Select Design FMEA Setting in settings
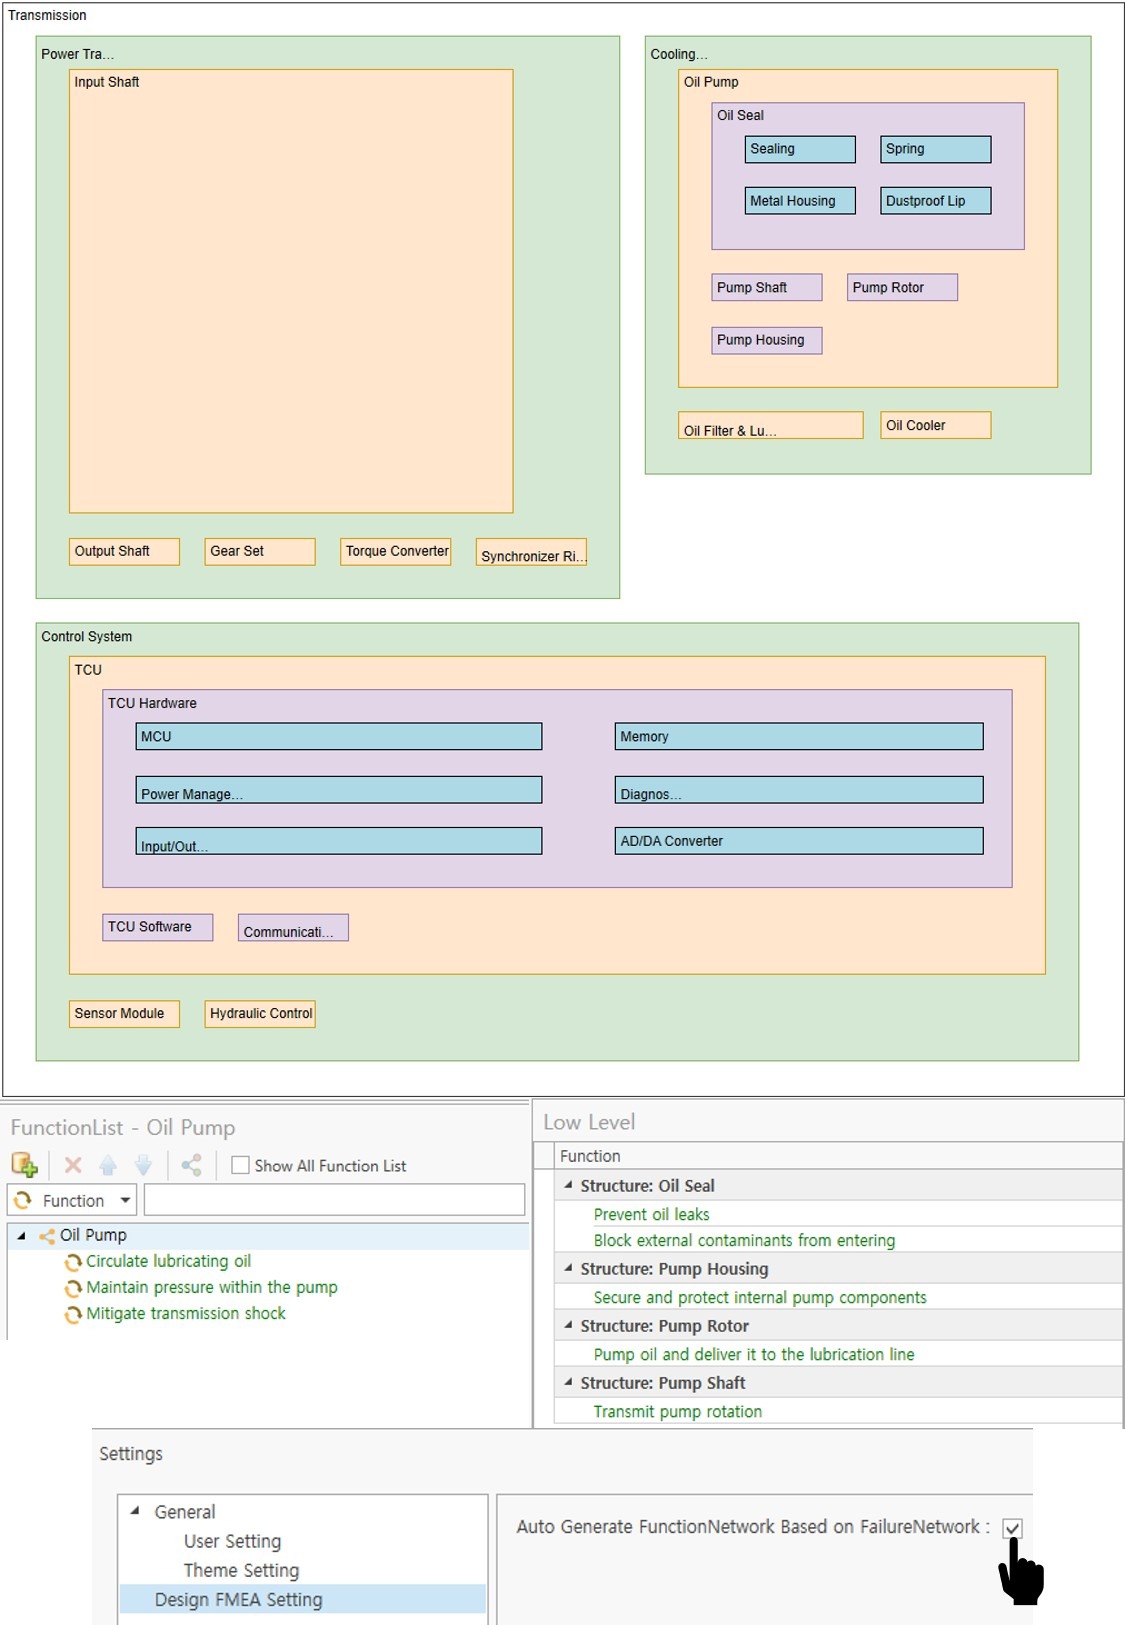 coord(238,1600)
